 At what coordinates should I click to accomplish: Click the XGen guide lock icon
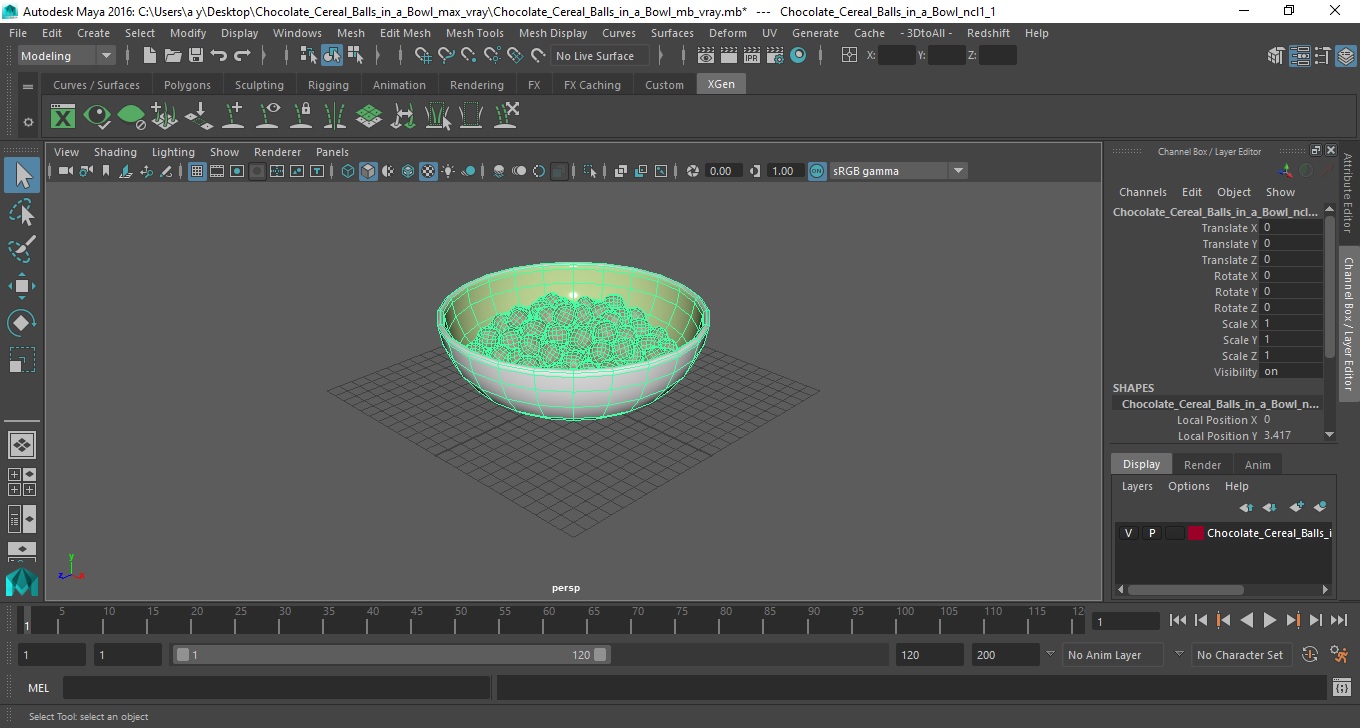point(301,117)
